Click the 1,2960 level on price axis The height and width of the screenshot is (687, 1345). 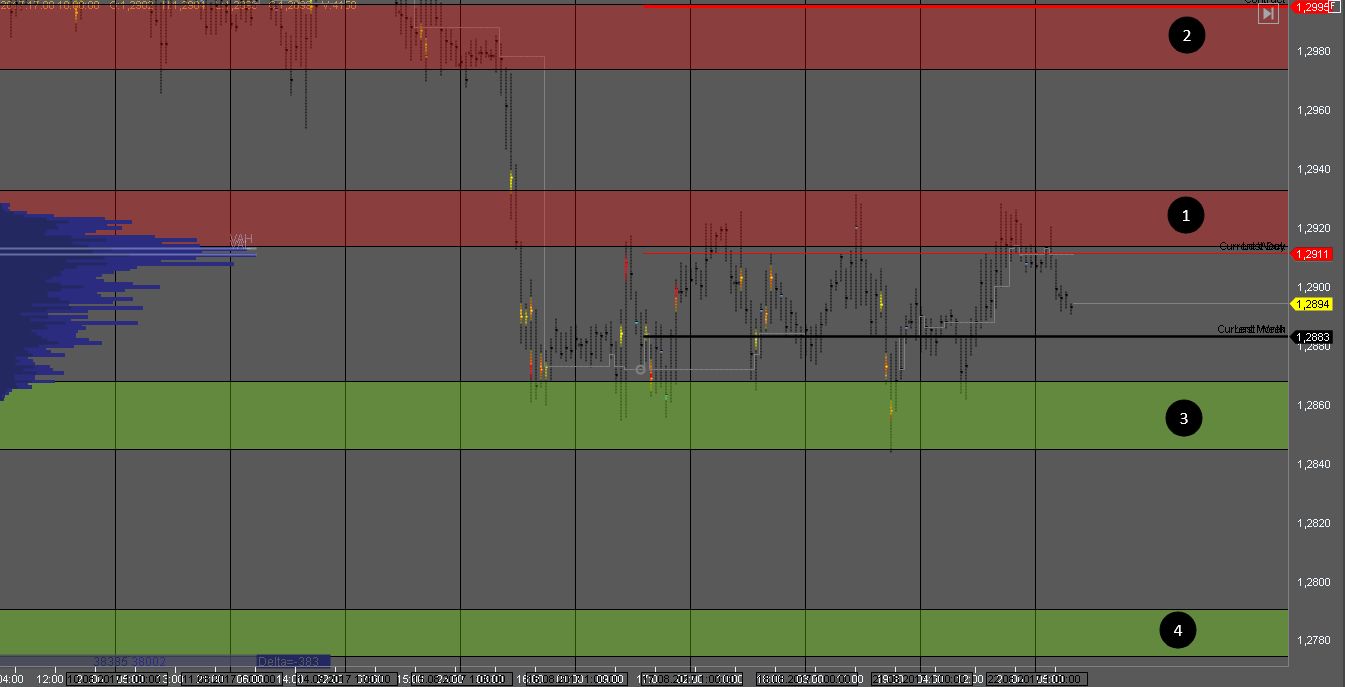point(1312,110)
